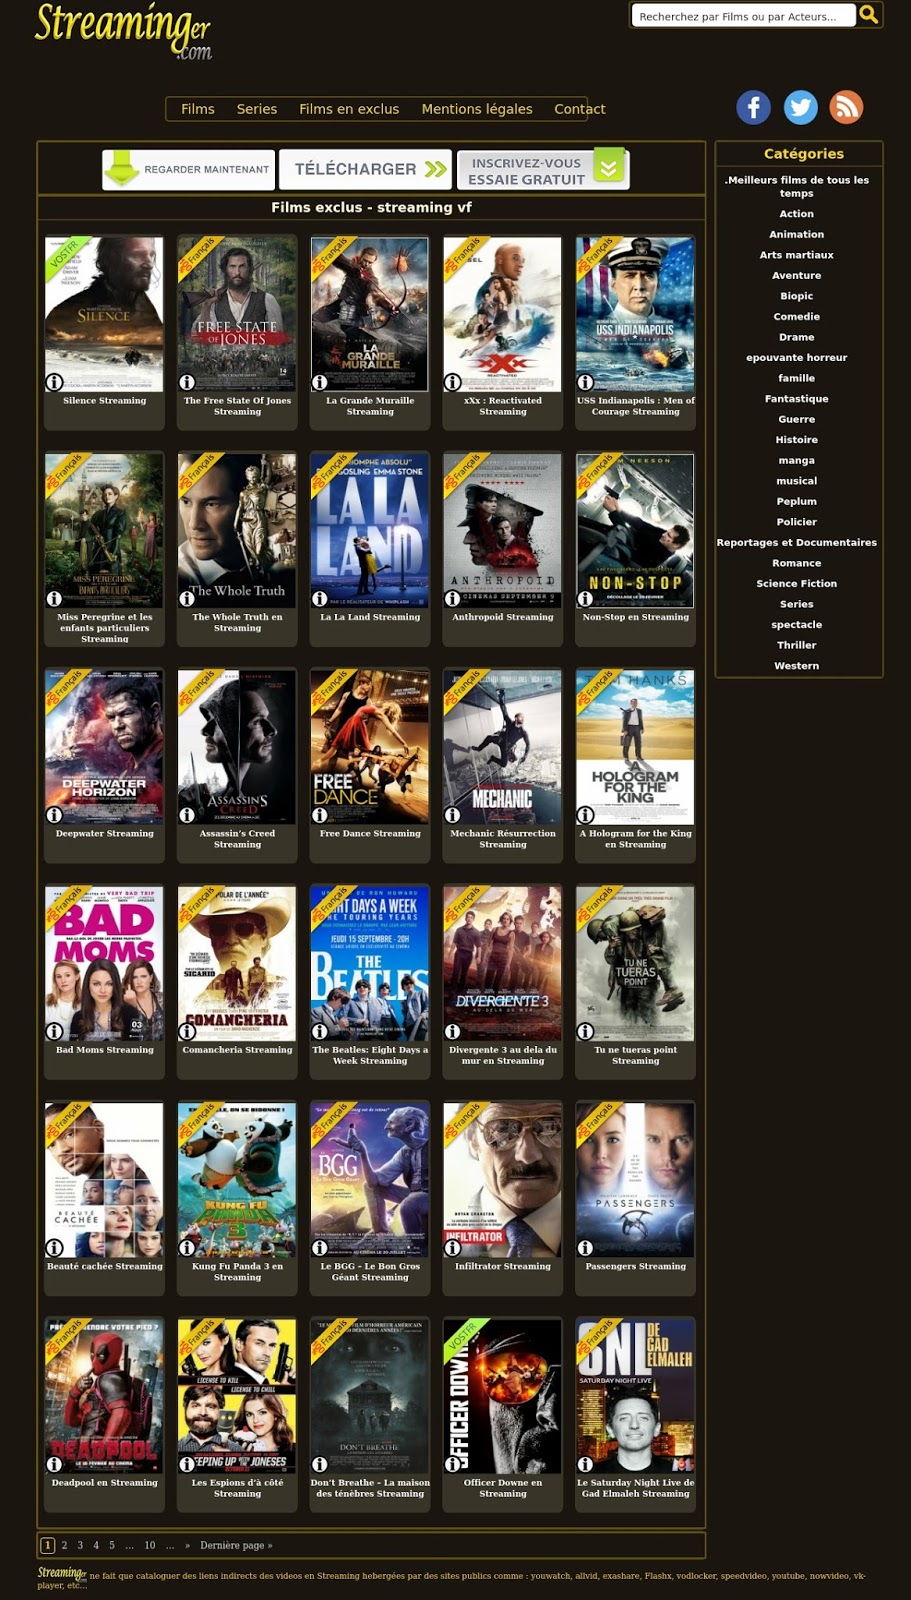Viewport: 911px width, 1600px height.
Task: Open info icon on Assassin's Creed poster
Action: coord(187,815)
